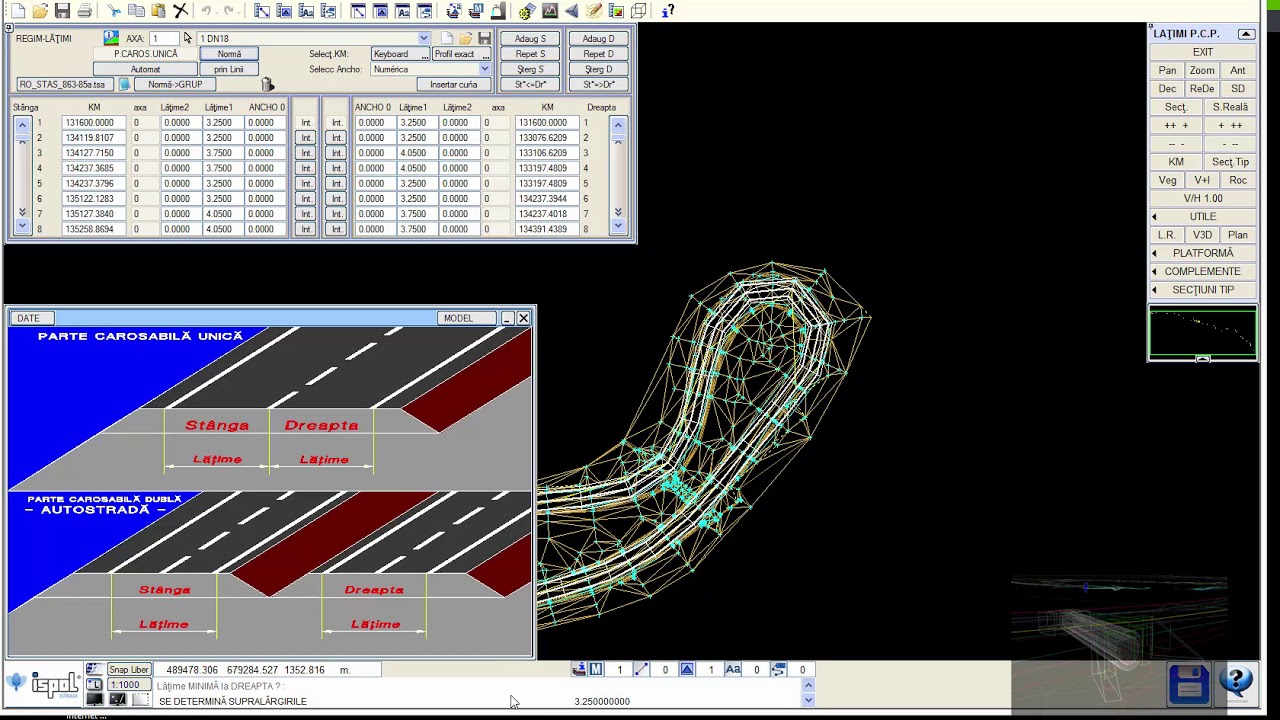This screenshot has width=1280, height=720.
Task: Click the help question mark icon in the toolbar
Action: pos(668,11)
